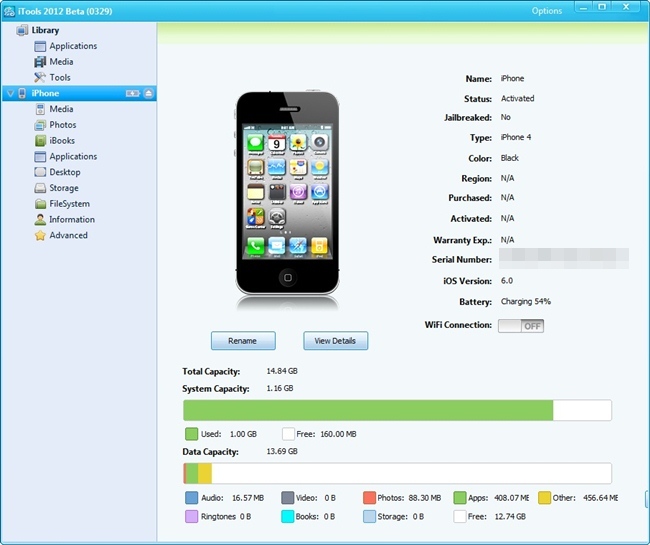Click the Library Media film icon

(x=40, y=62)
